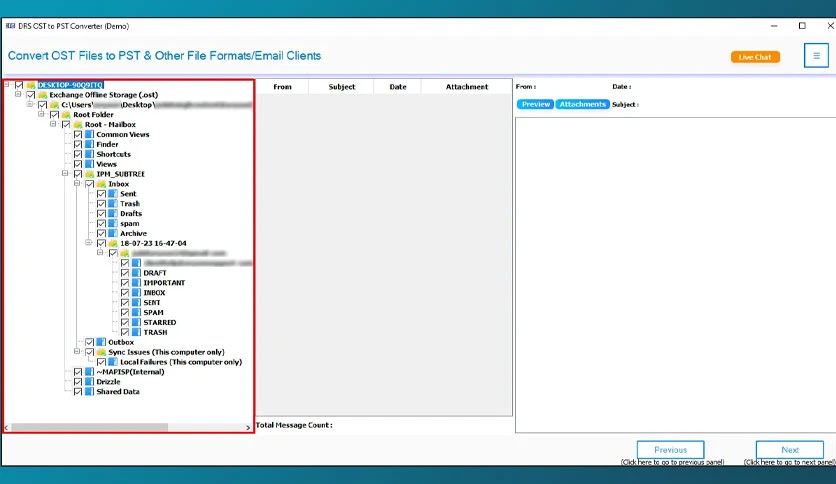Click the Date column header
836x484 pixels.
point(398,86)
